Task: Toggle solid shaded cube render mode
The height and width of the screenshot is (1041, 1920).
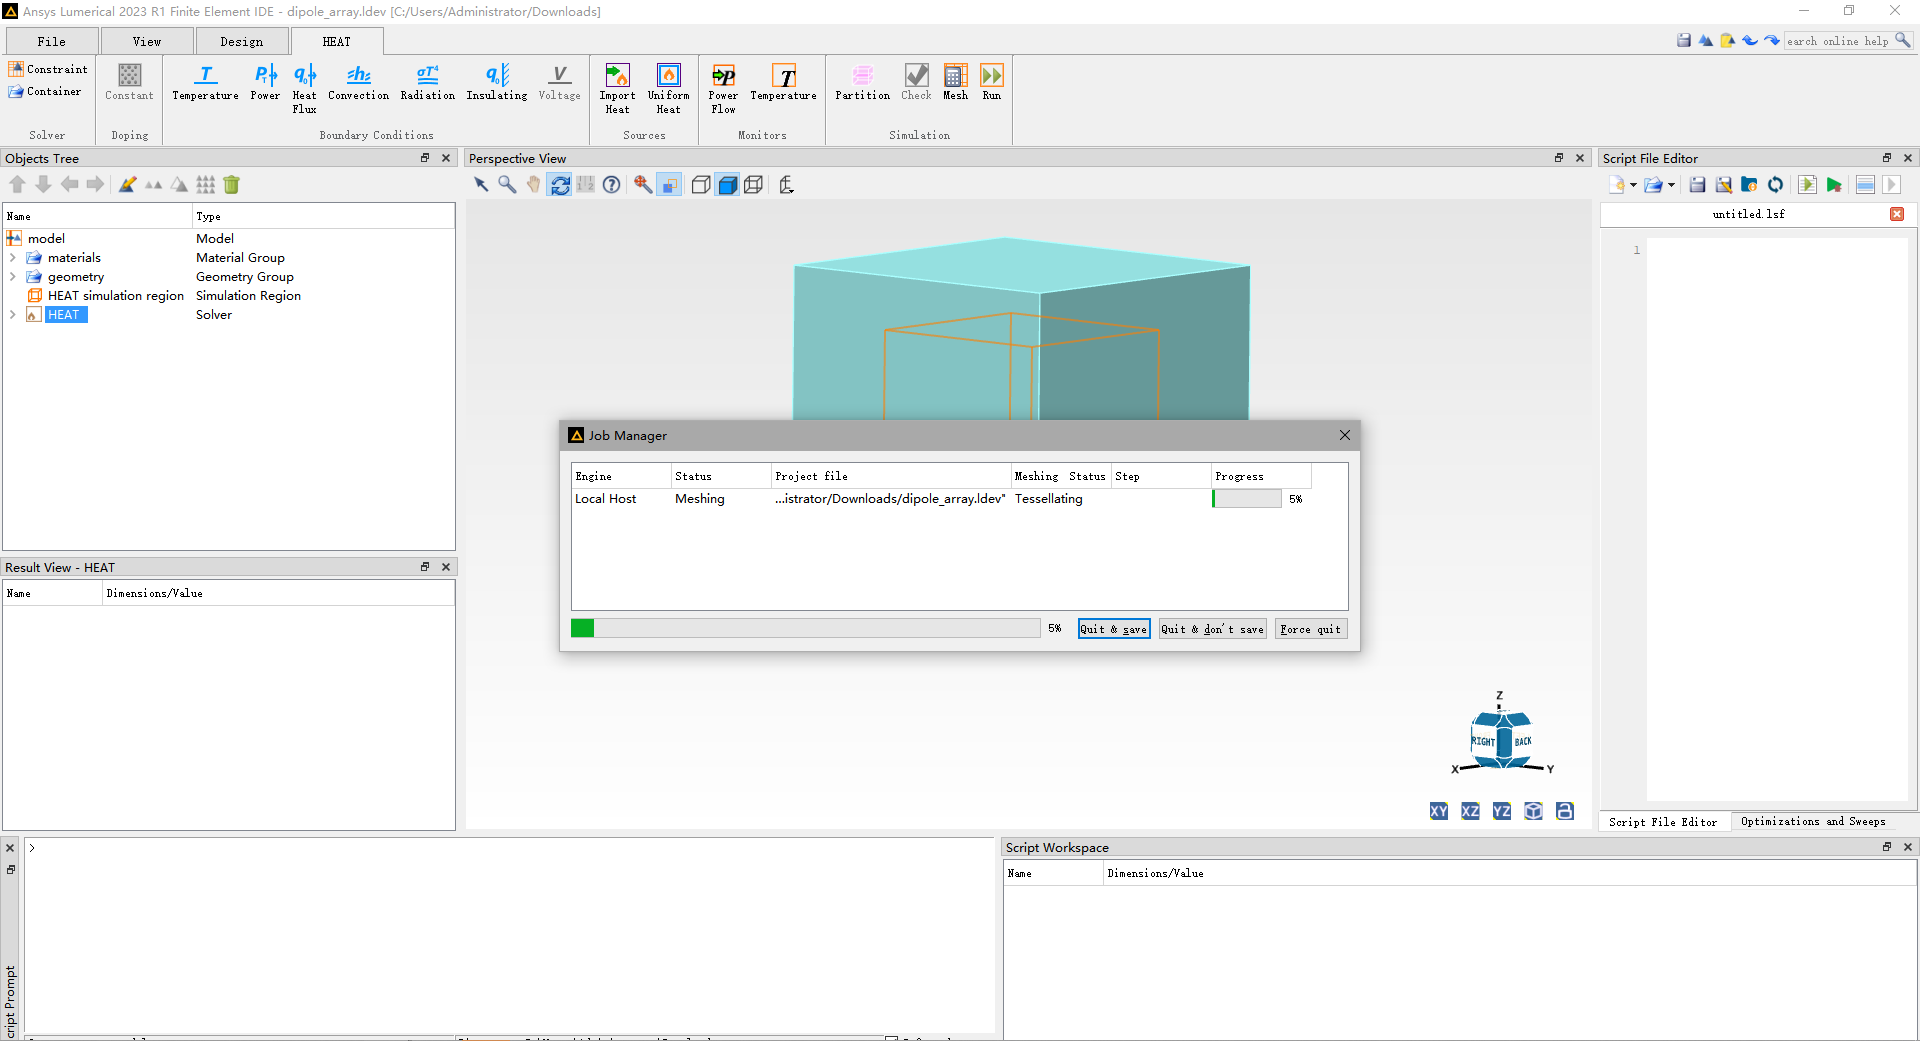Action: coord(728,184)
